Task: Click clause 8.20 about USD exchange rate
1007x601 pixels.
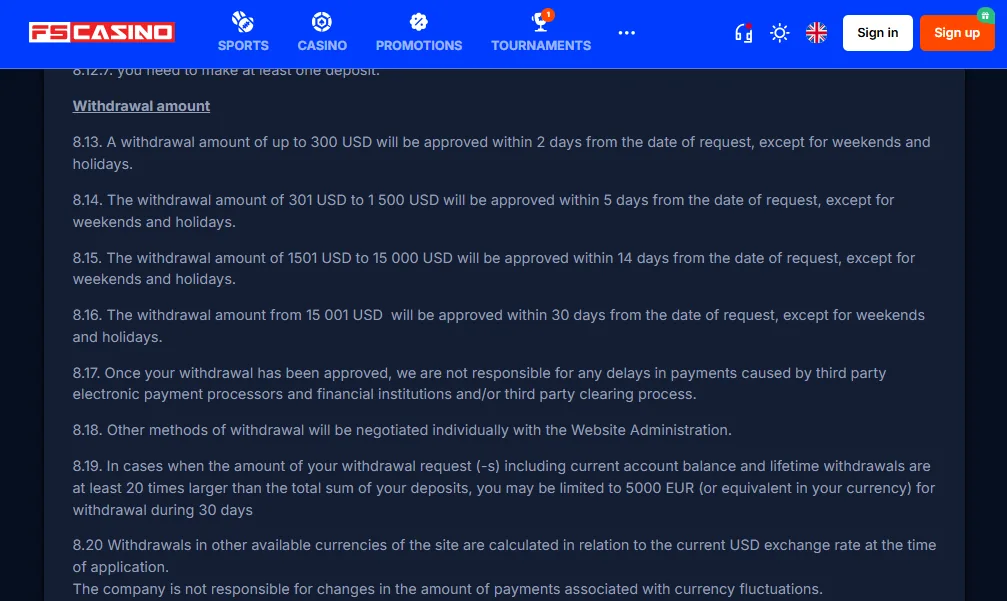Action: [504, 556]
